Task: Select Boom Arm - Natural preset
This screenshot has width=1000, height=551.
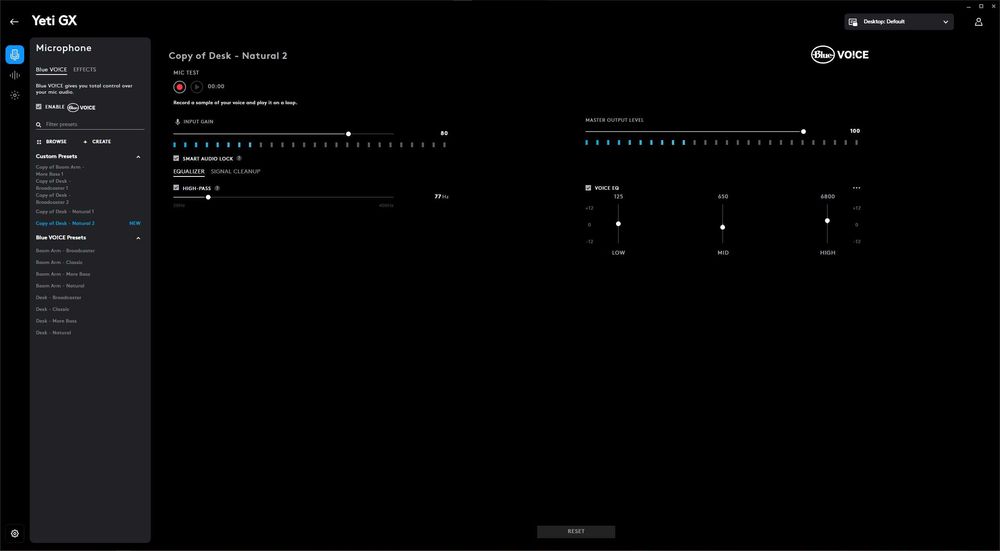Action: coord(60,286)
